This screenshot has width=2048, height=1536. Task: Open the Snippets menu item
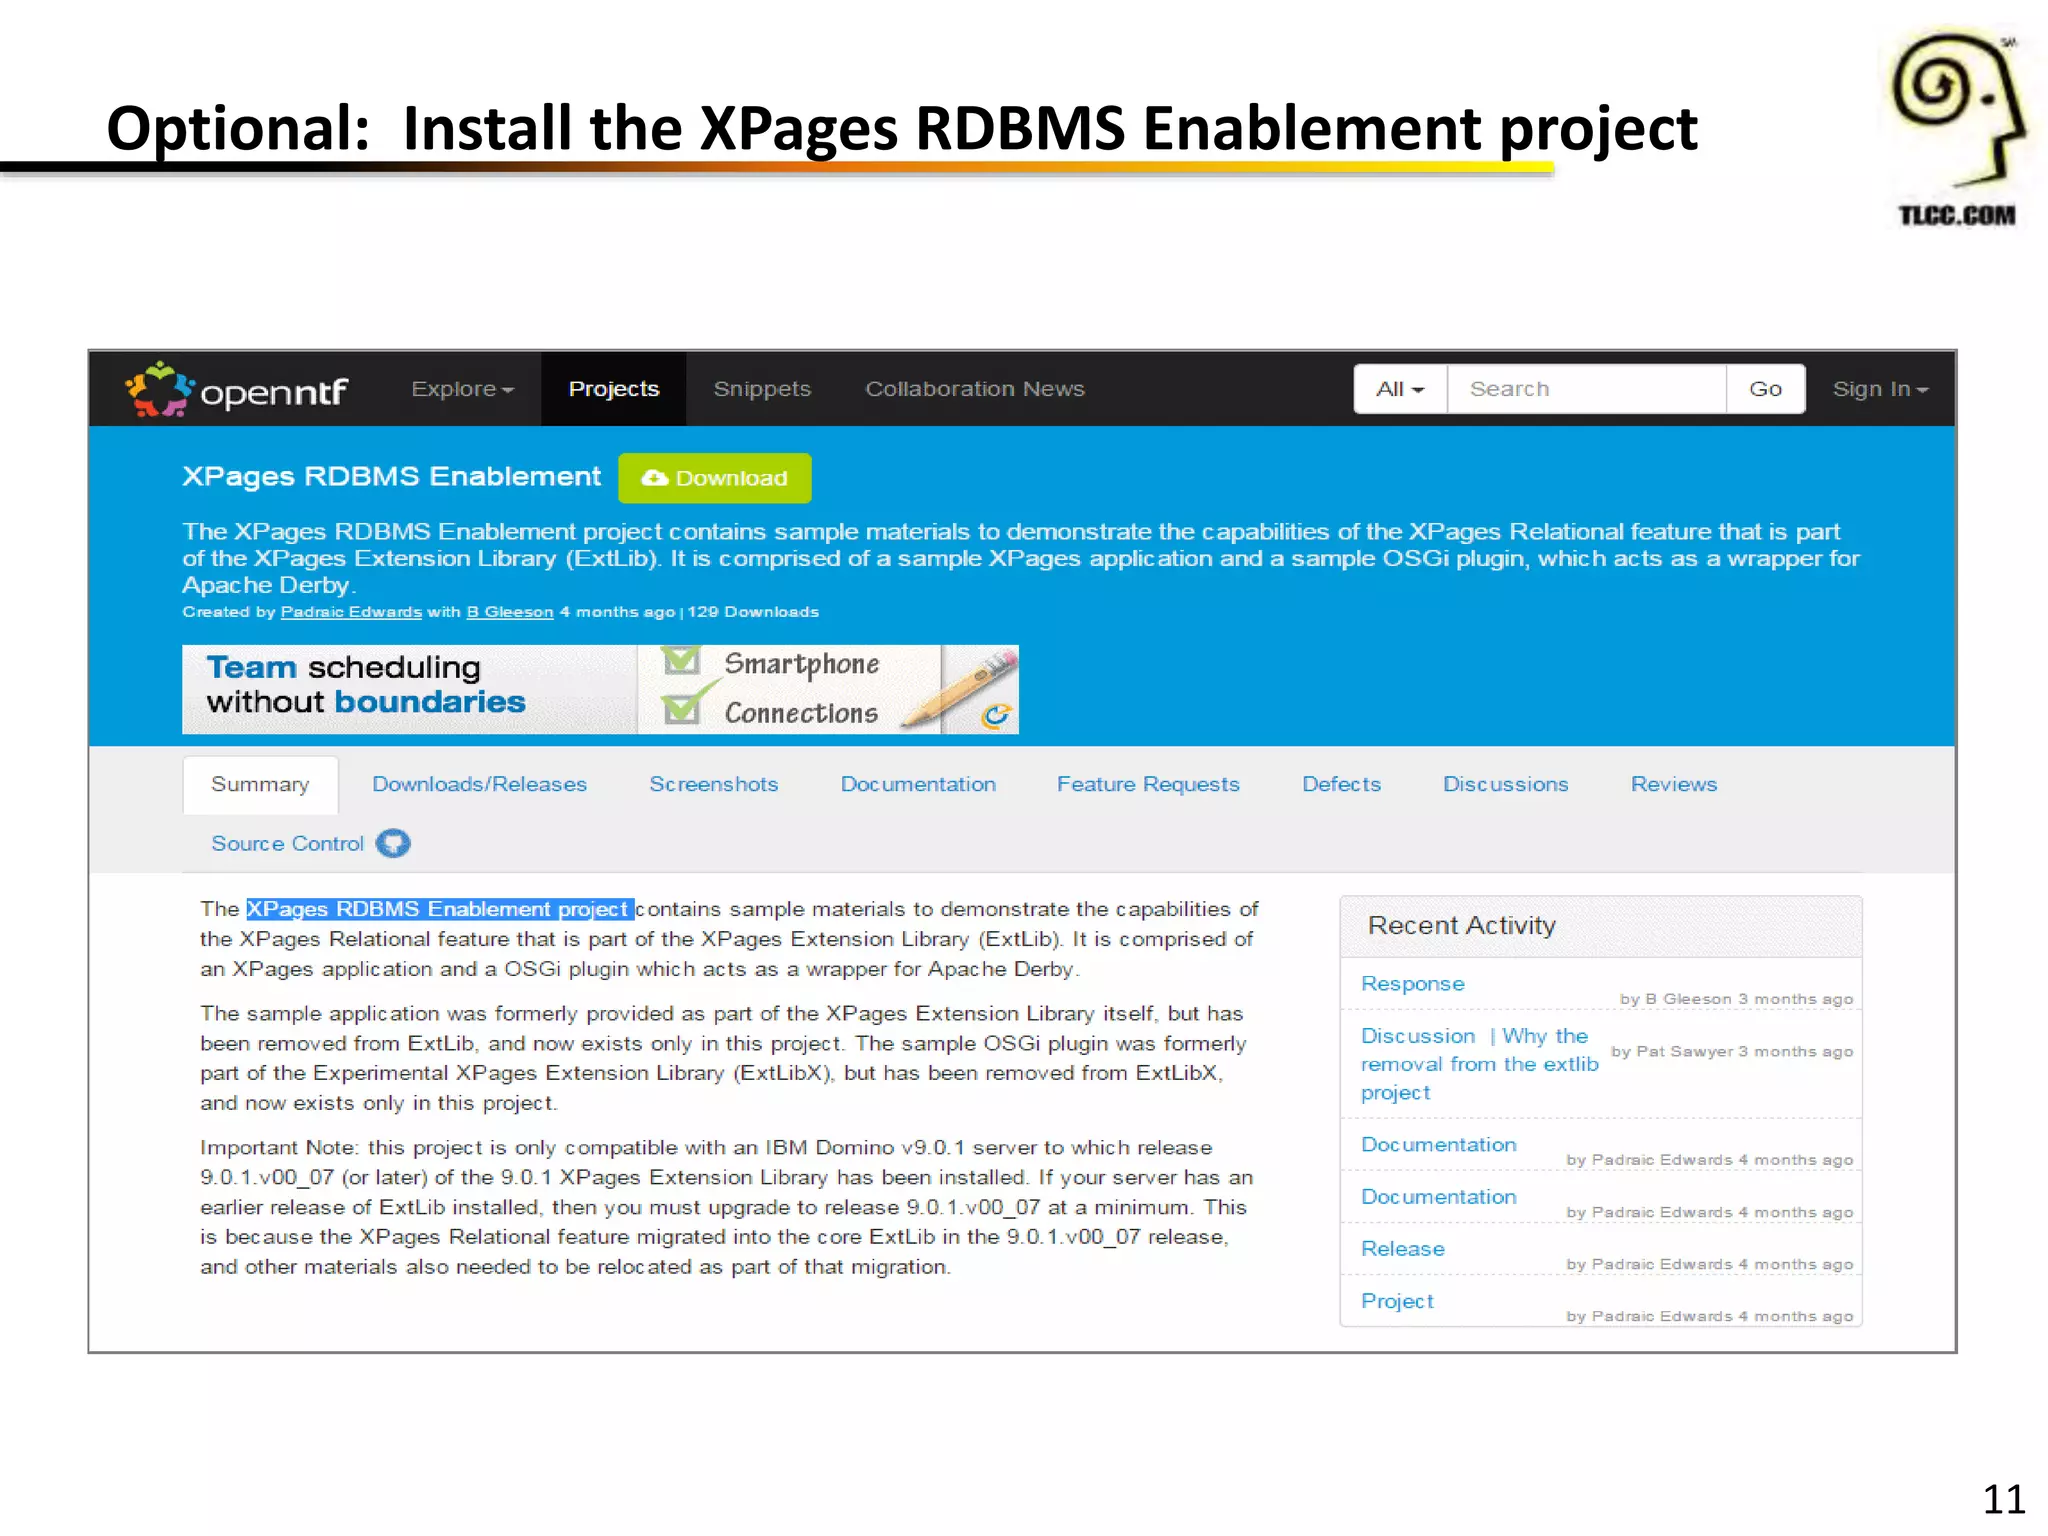tap(762, 389)
